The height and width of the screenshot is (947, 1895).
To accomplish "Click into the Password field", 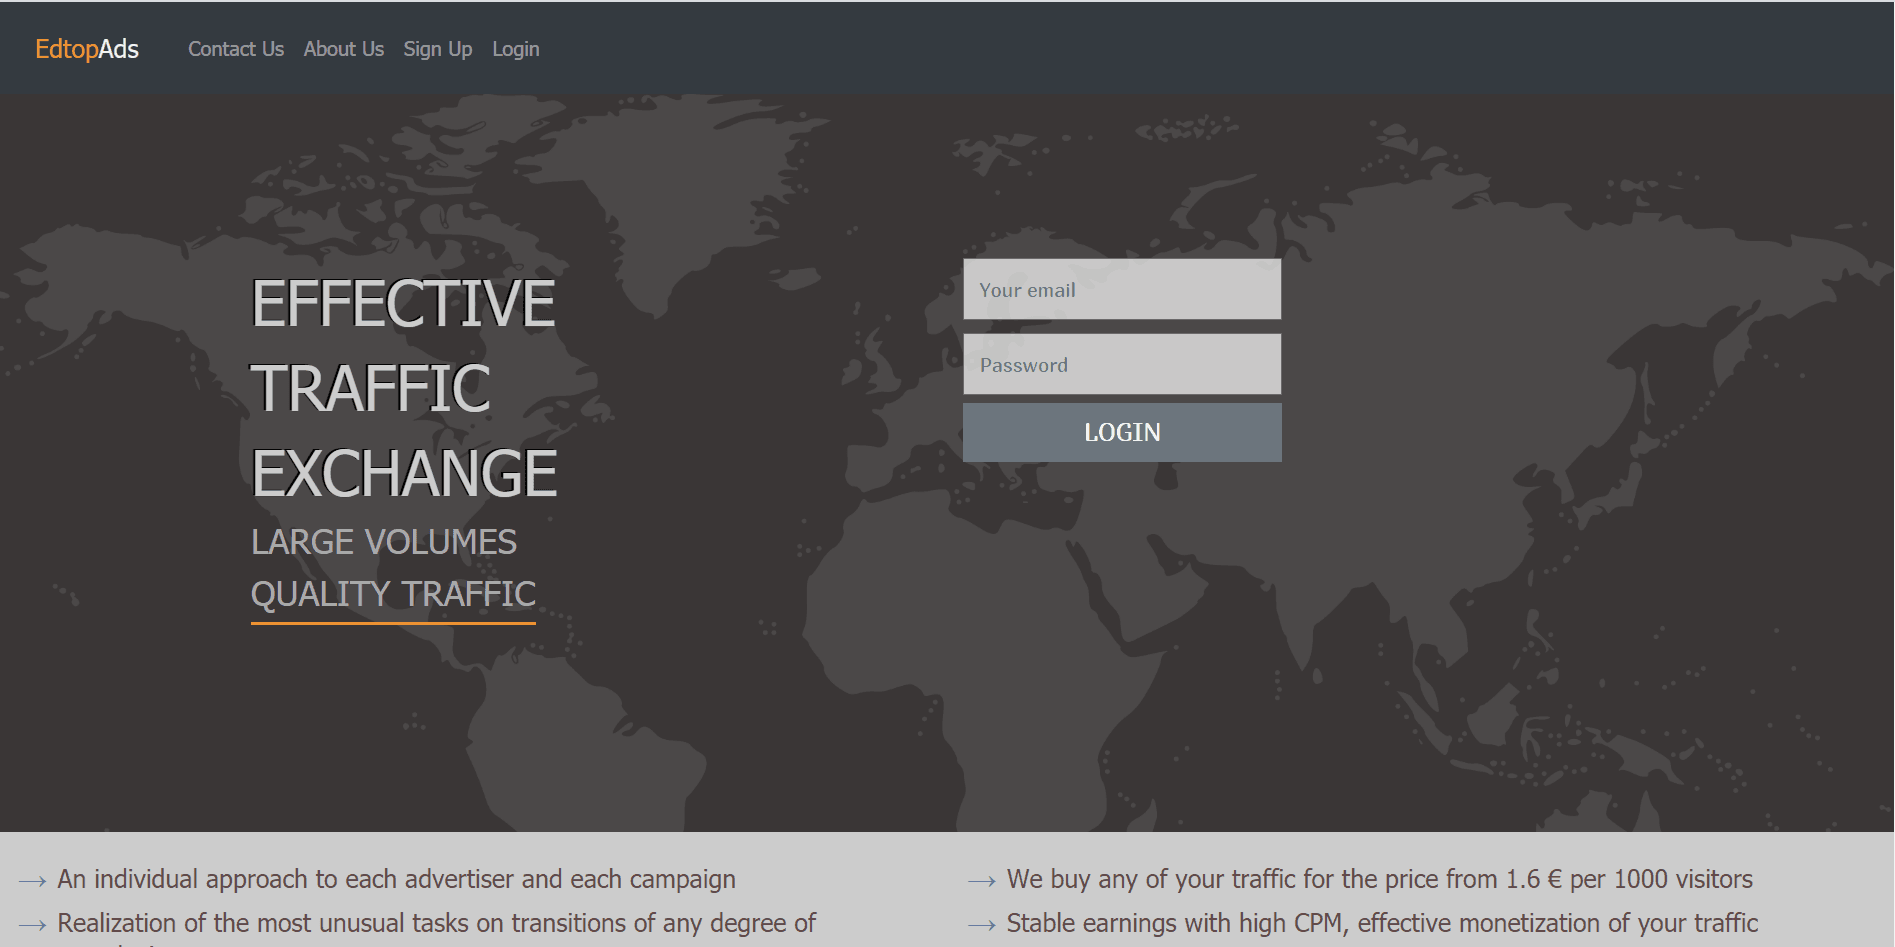I will point(1121,365).
